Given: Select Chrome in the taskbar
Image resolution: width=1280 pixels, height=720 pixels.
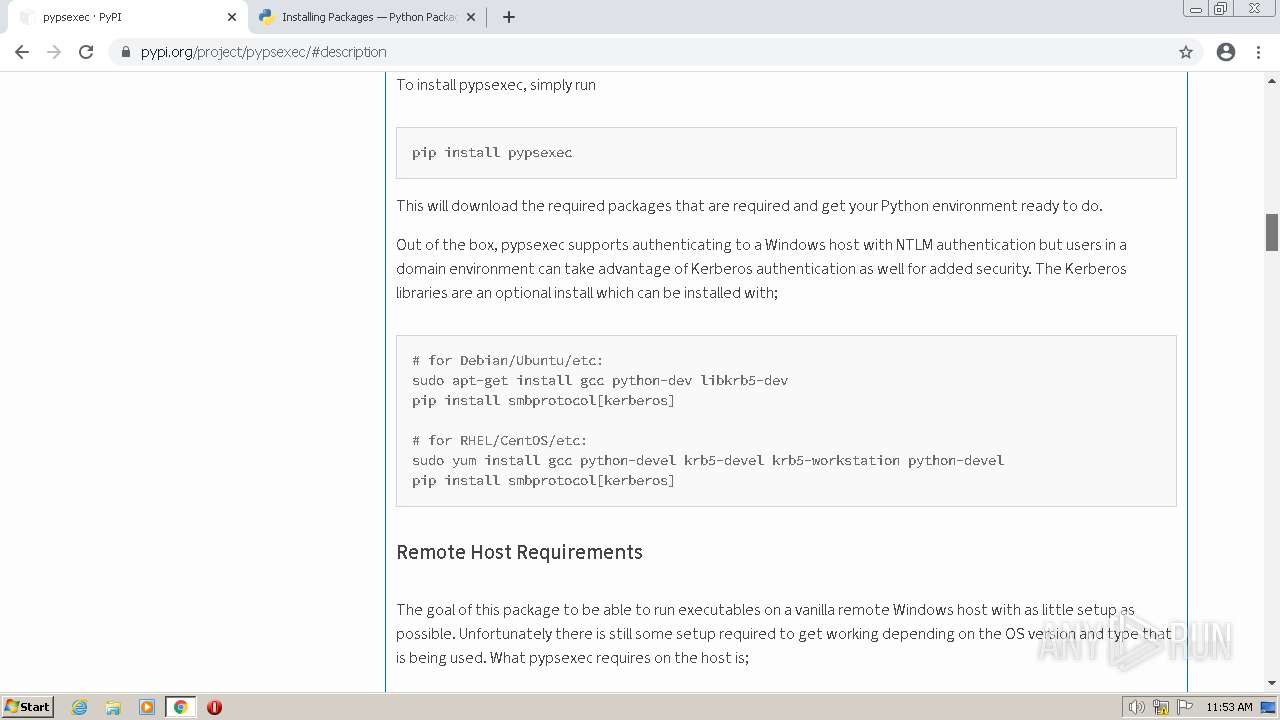Looking at the screenshot, I should [x=180, y=707].
